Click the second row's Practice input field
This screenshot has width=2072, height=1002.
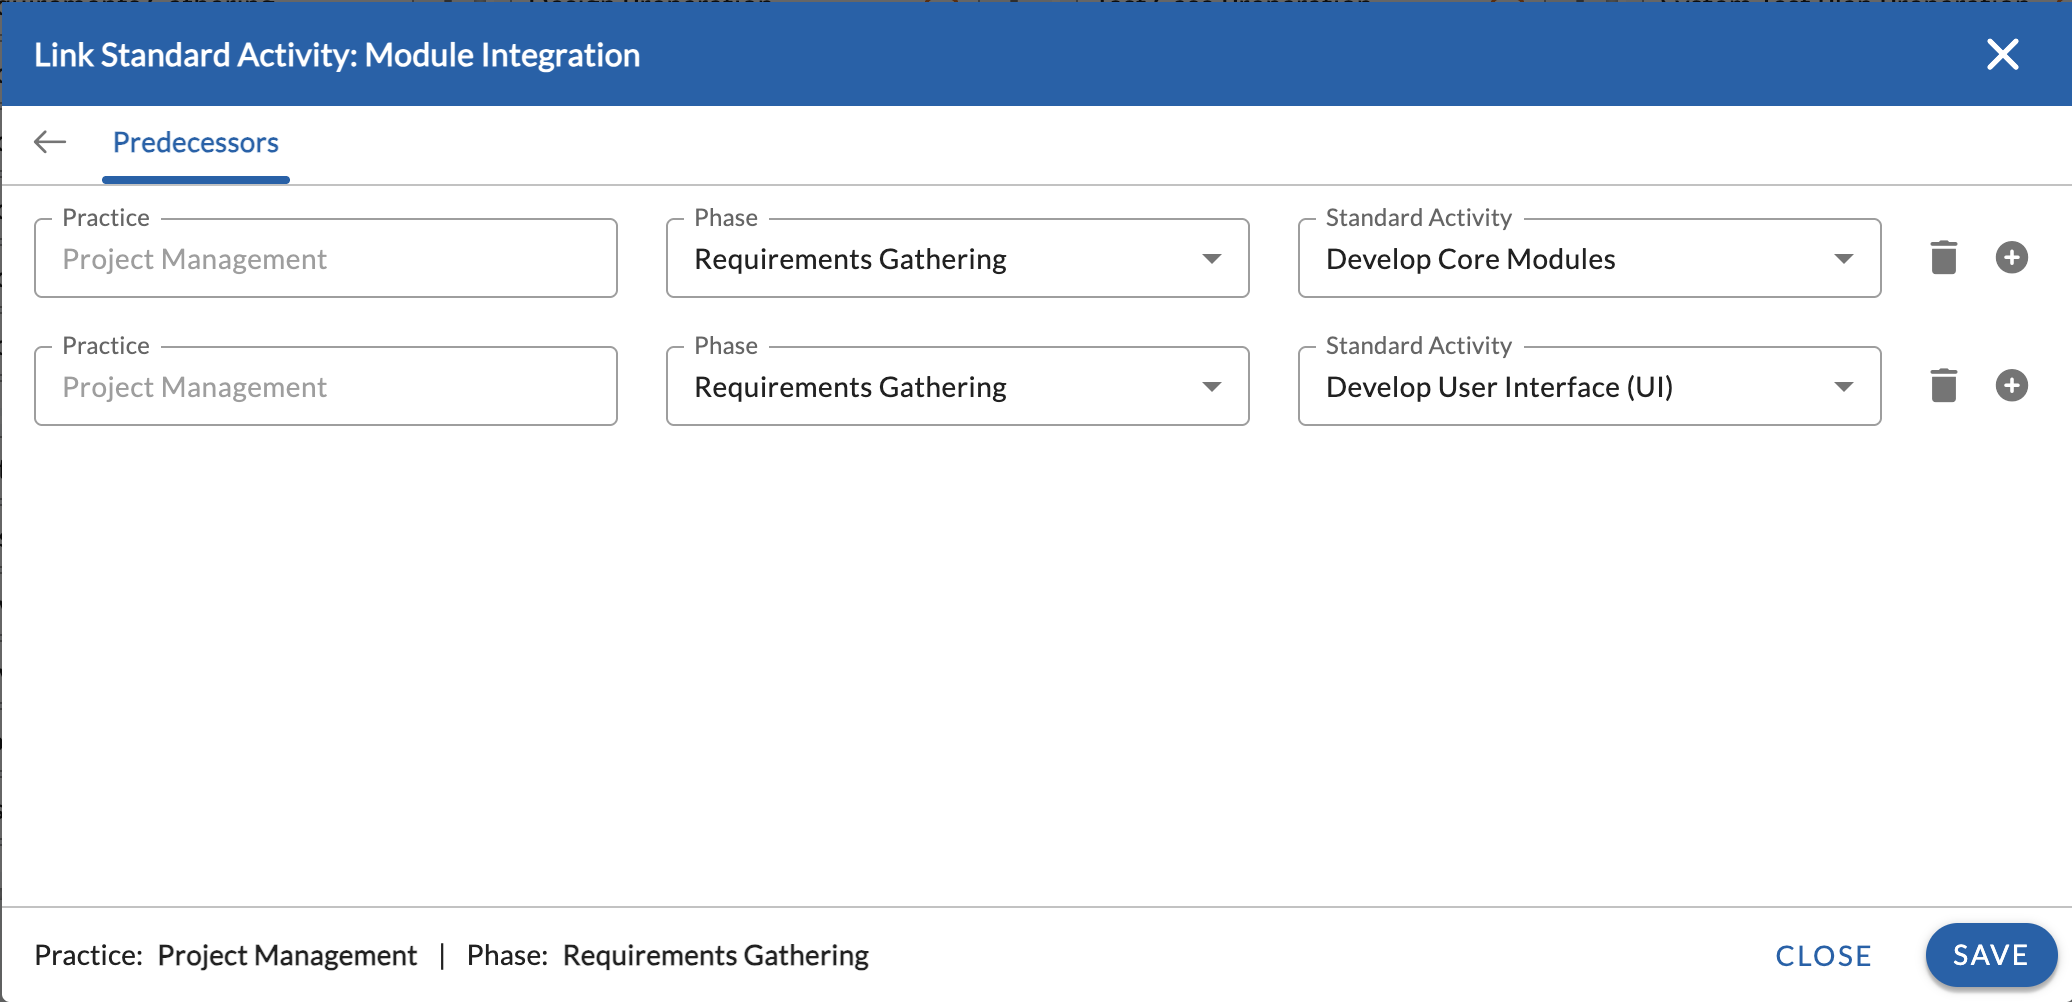[x=325, y=387]
